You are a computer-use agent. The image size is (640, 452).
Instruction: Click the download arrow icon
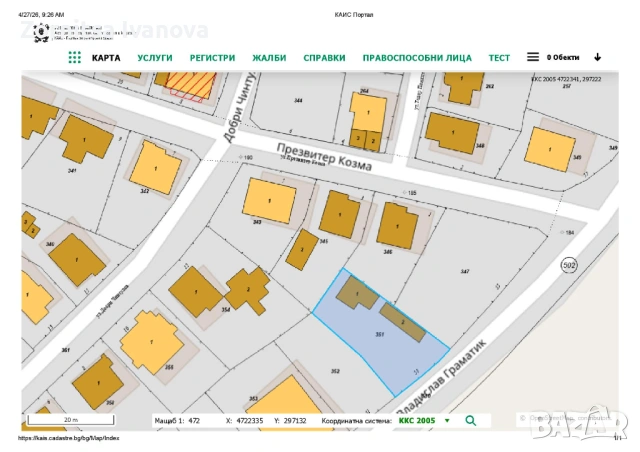[598, 58]
